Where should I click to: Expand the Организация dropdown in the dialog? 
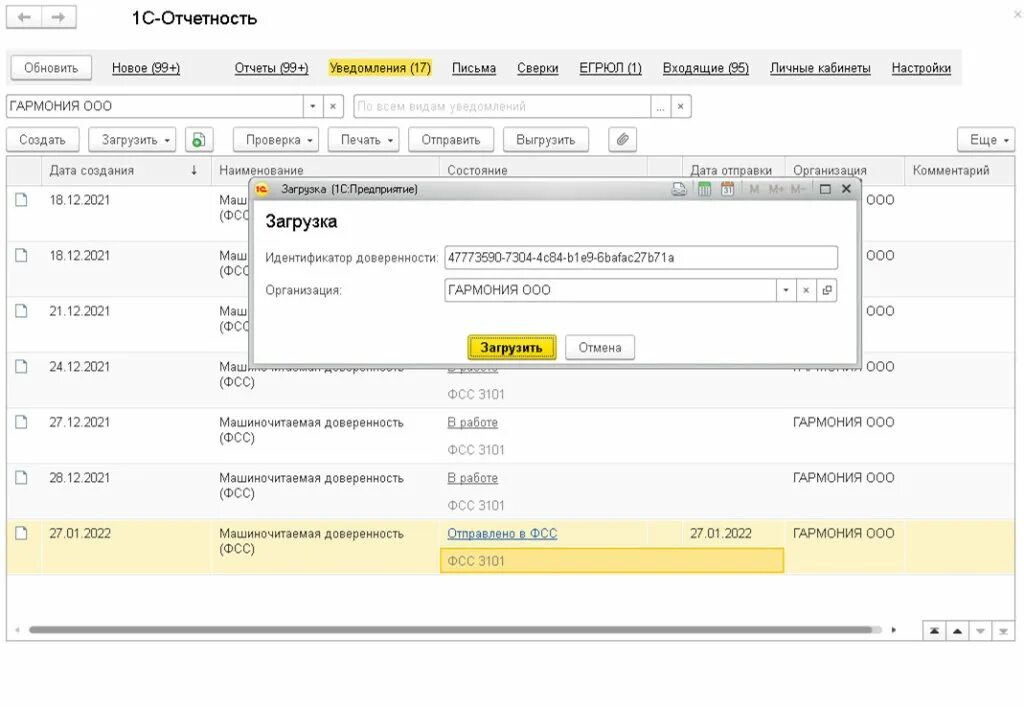coord(786,290)
